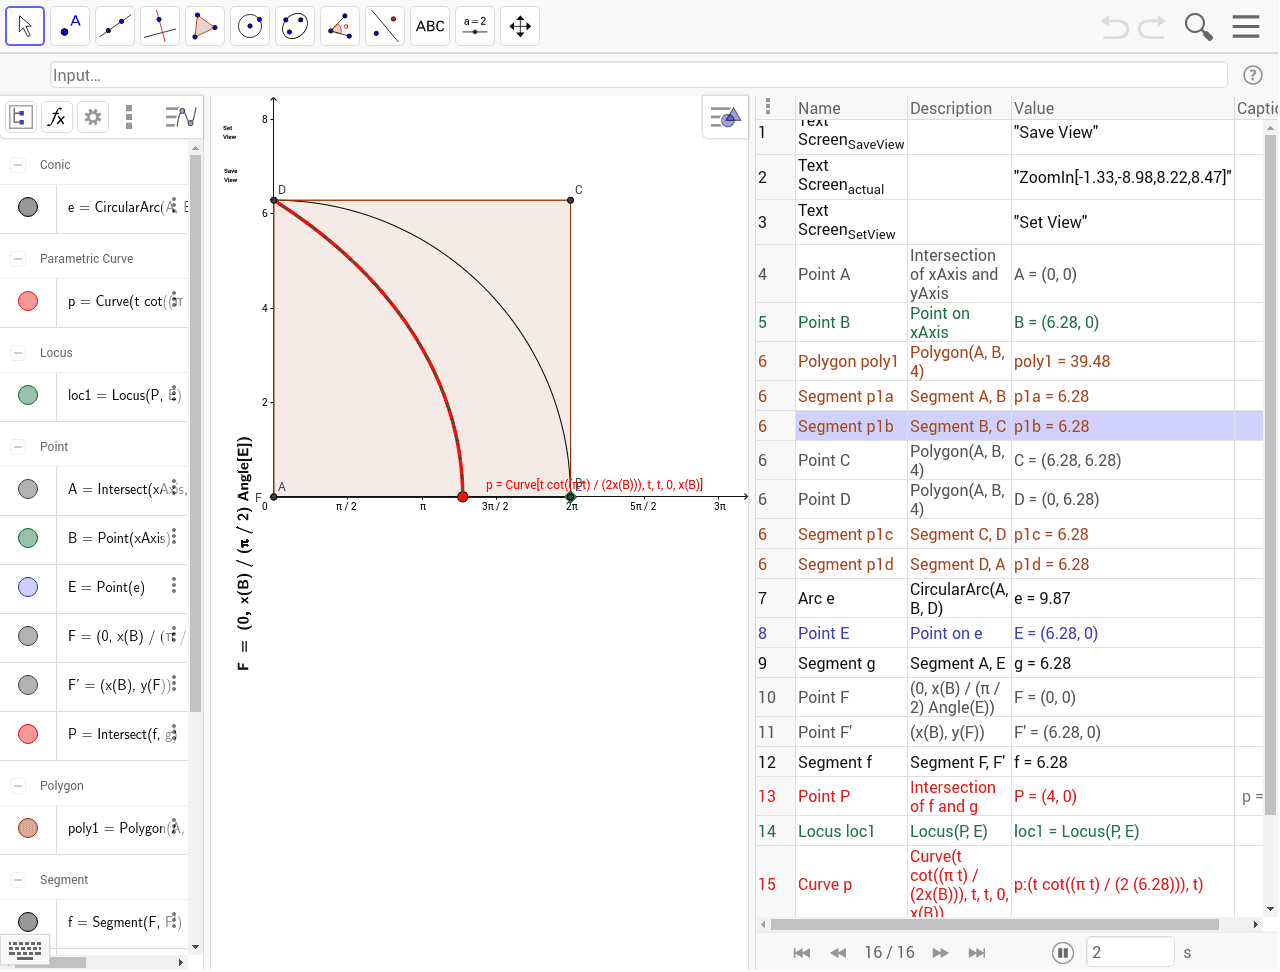Select the Move Graphics View tool
The width and height of the screenshot is (1280, 972).
[x=520, y=26]
